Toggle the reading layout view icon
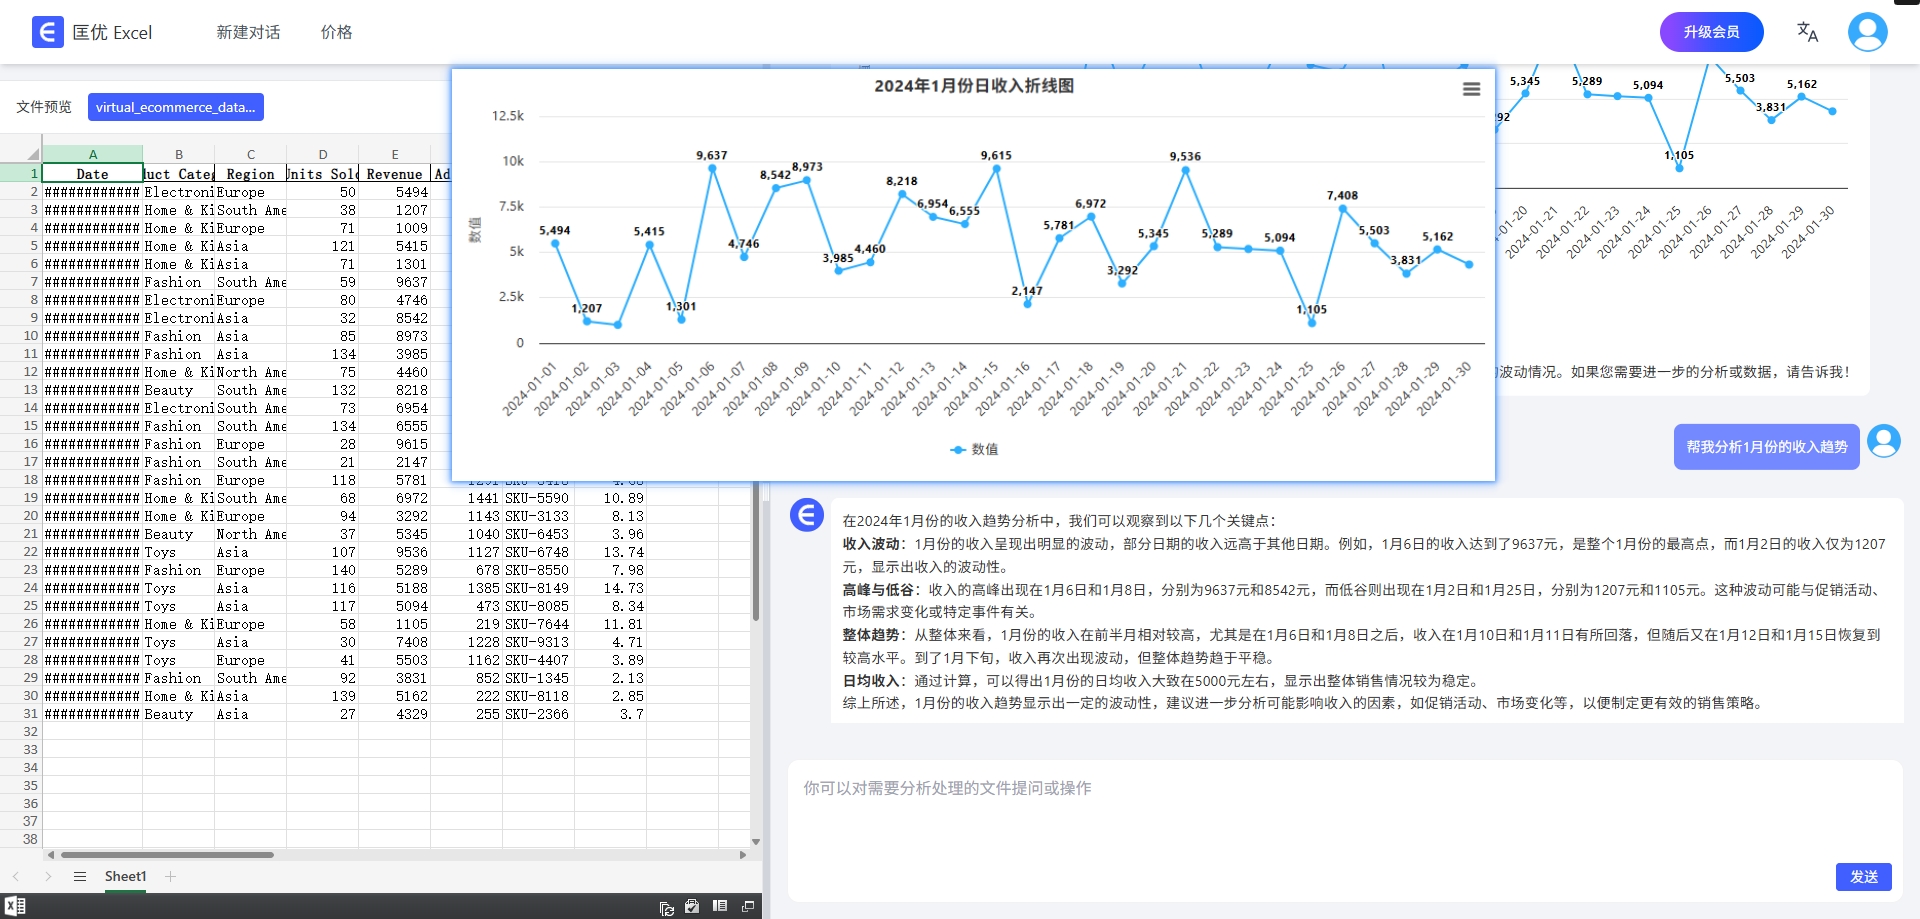 tap(720, 906)
